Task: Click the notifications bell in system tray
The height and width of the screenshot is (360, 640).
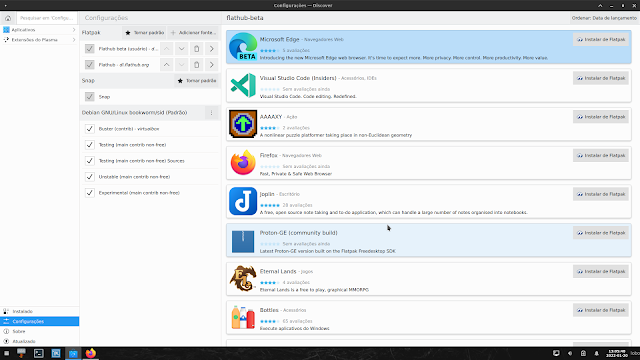Action: [x=596, y=353]
